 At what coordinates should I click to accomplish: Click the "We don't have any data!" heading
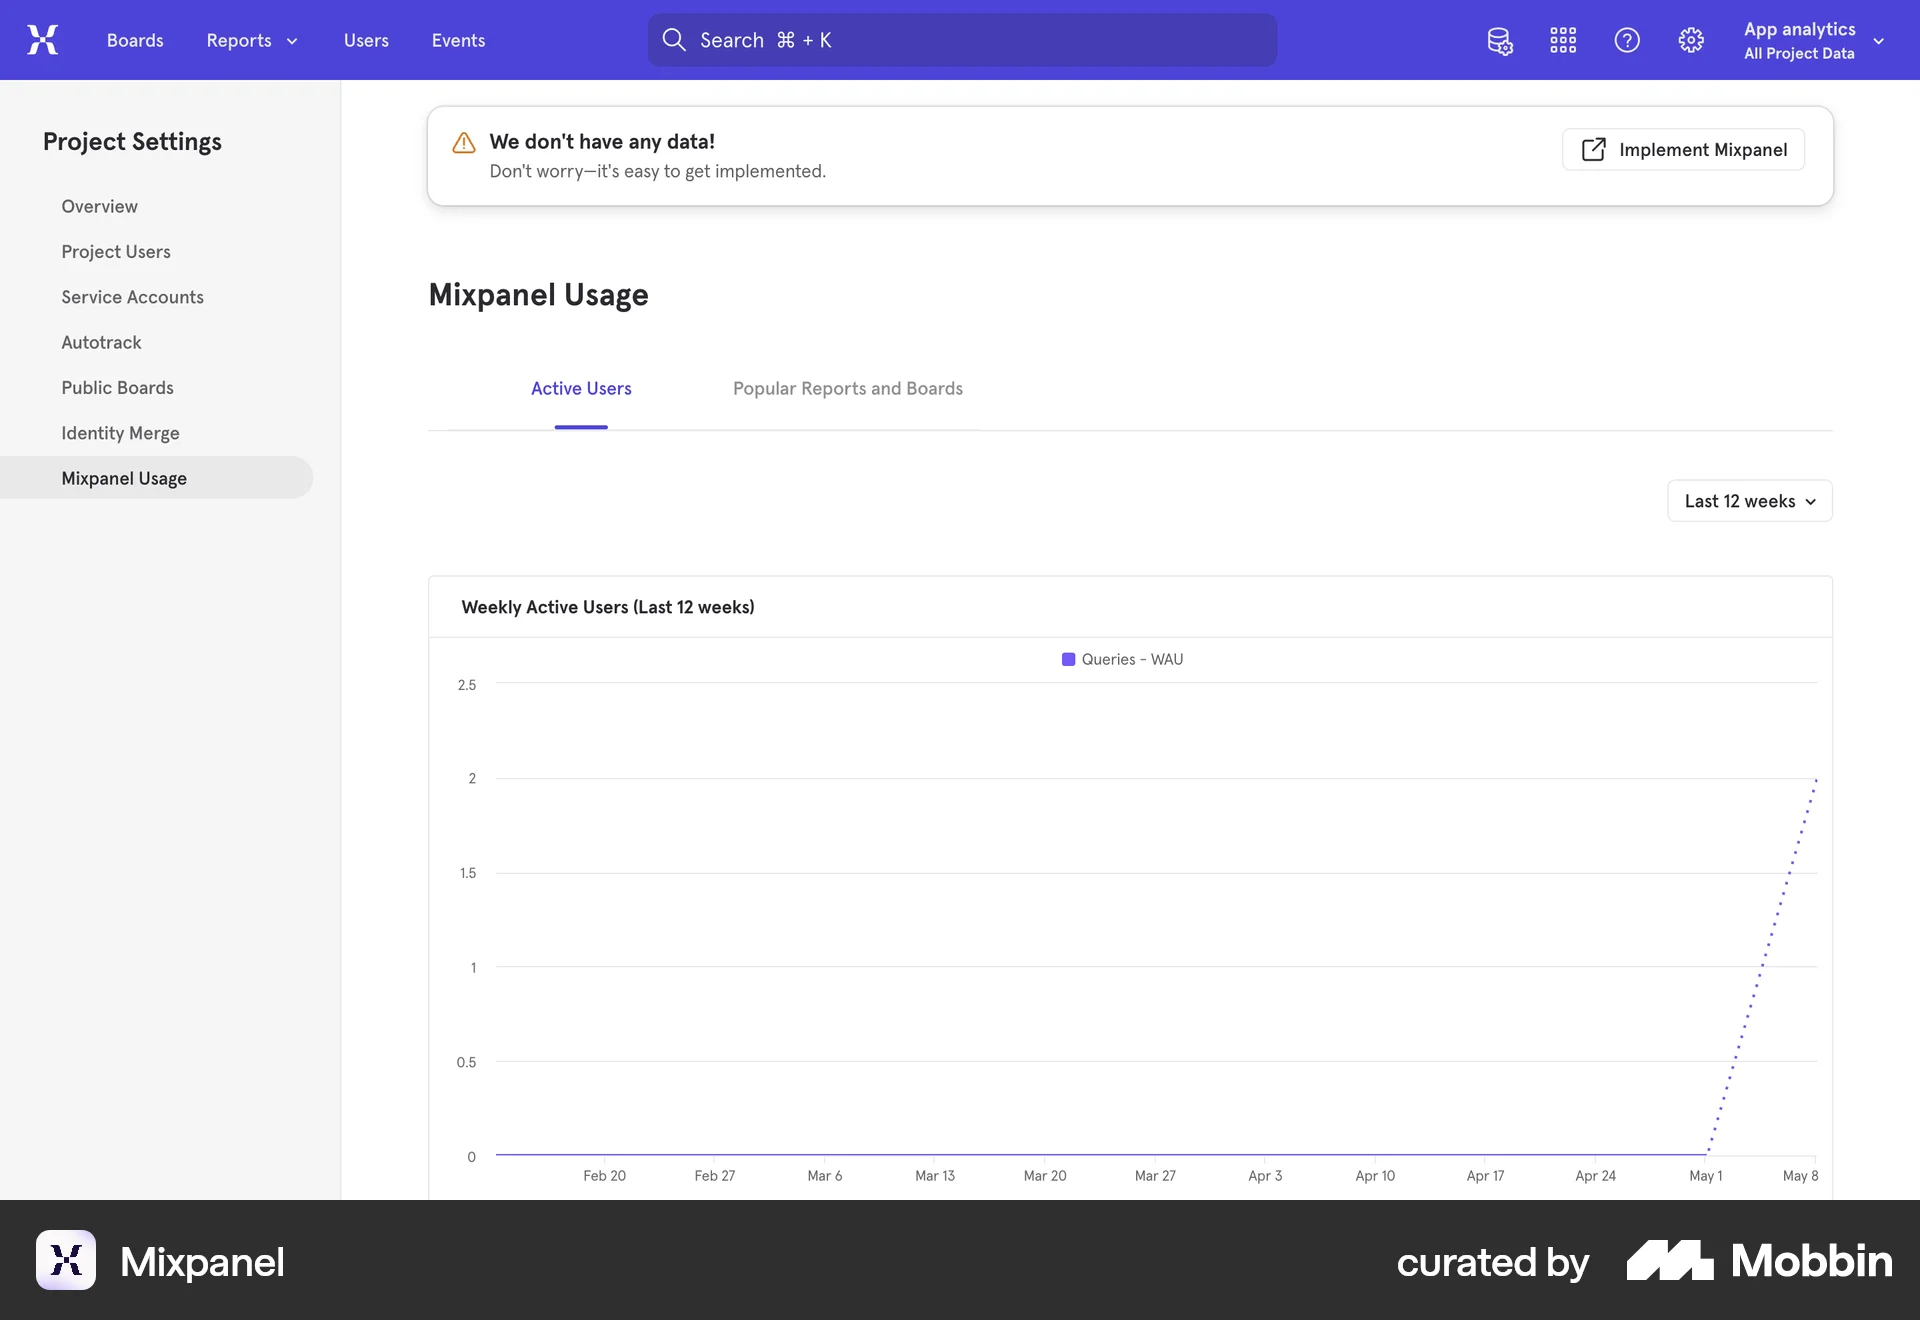tap(602, 142)
